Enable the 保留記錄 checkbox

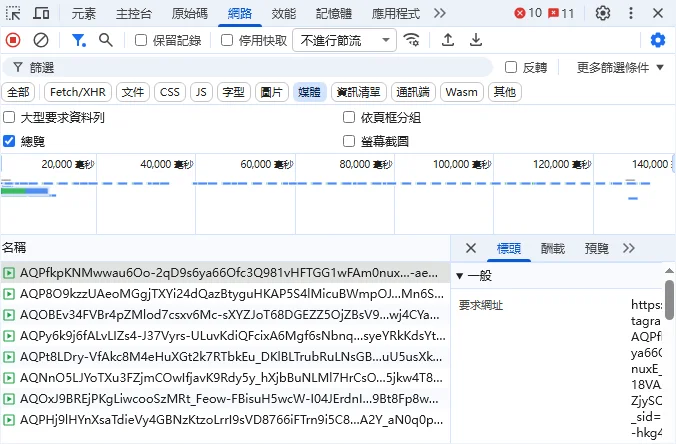141,40
